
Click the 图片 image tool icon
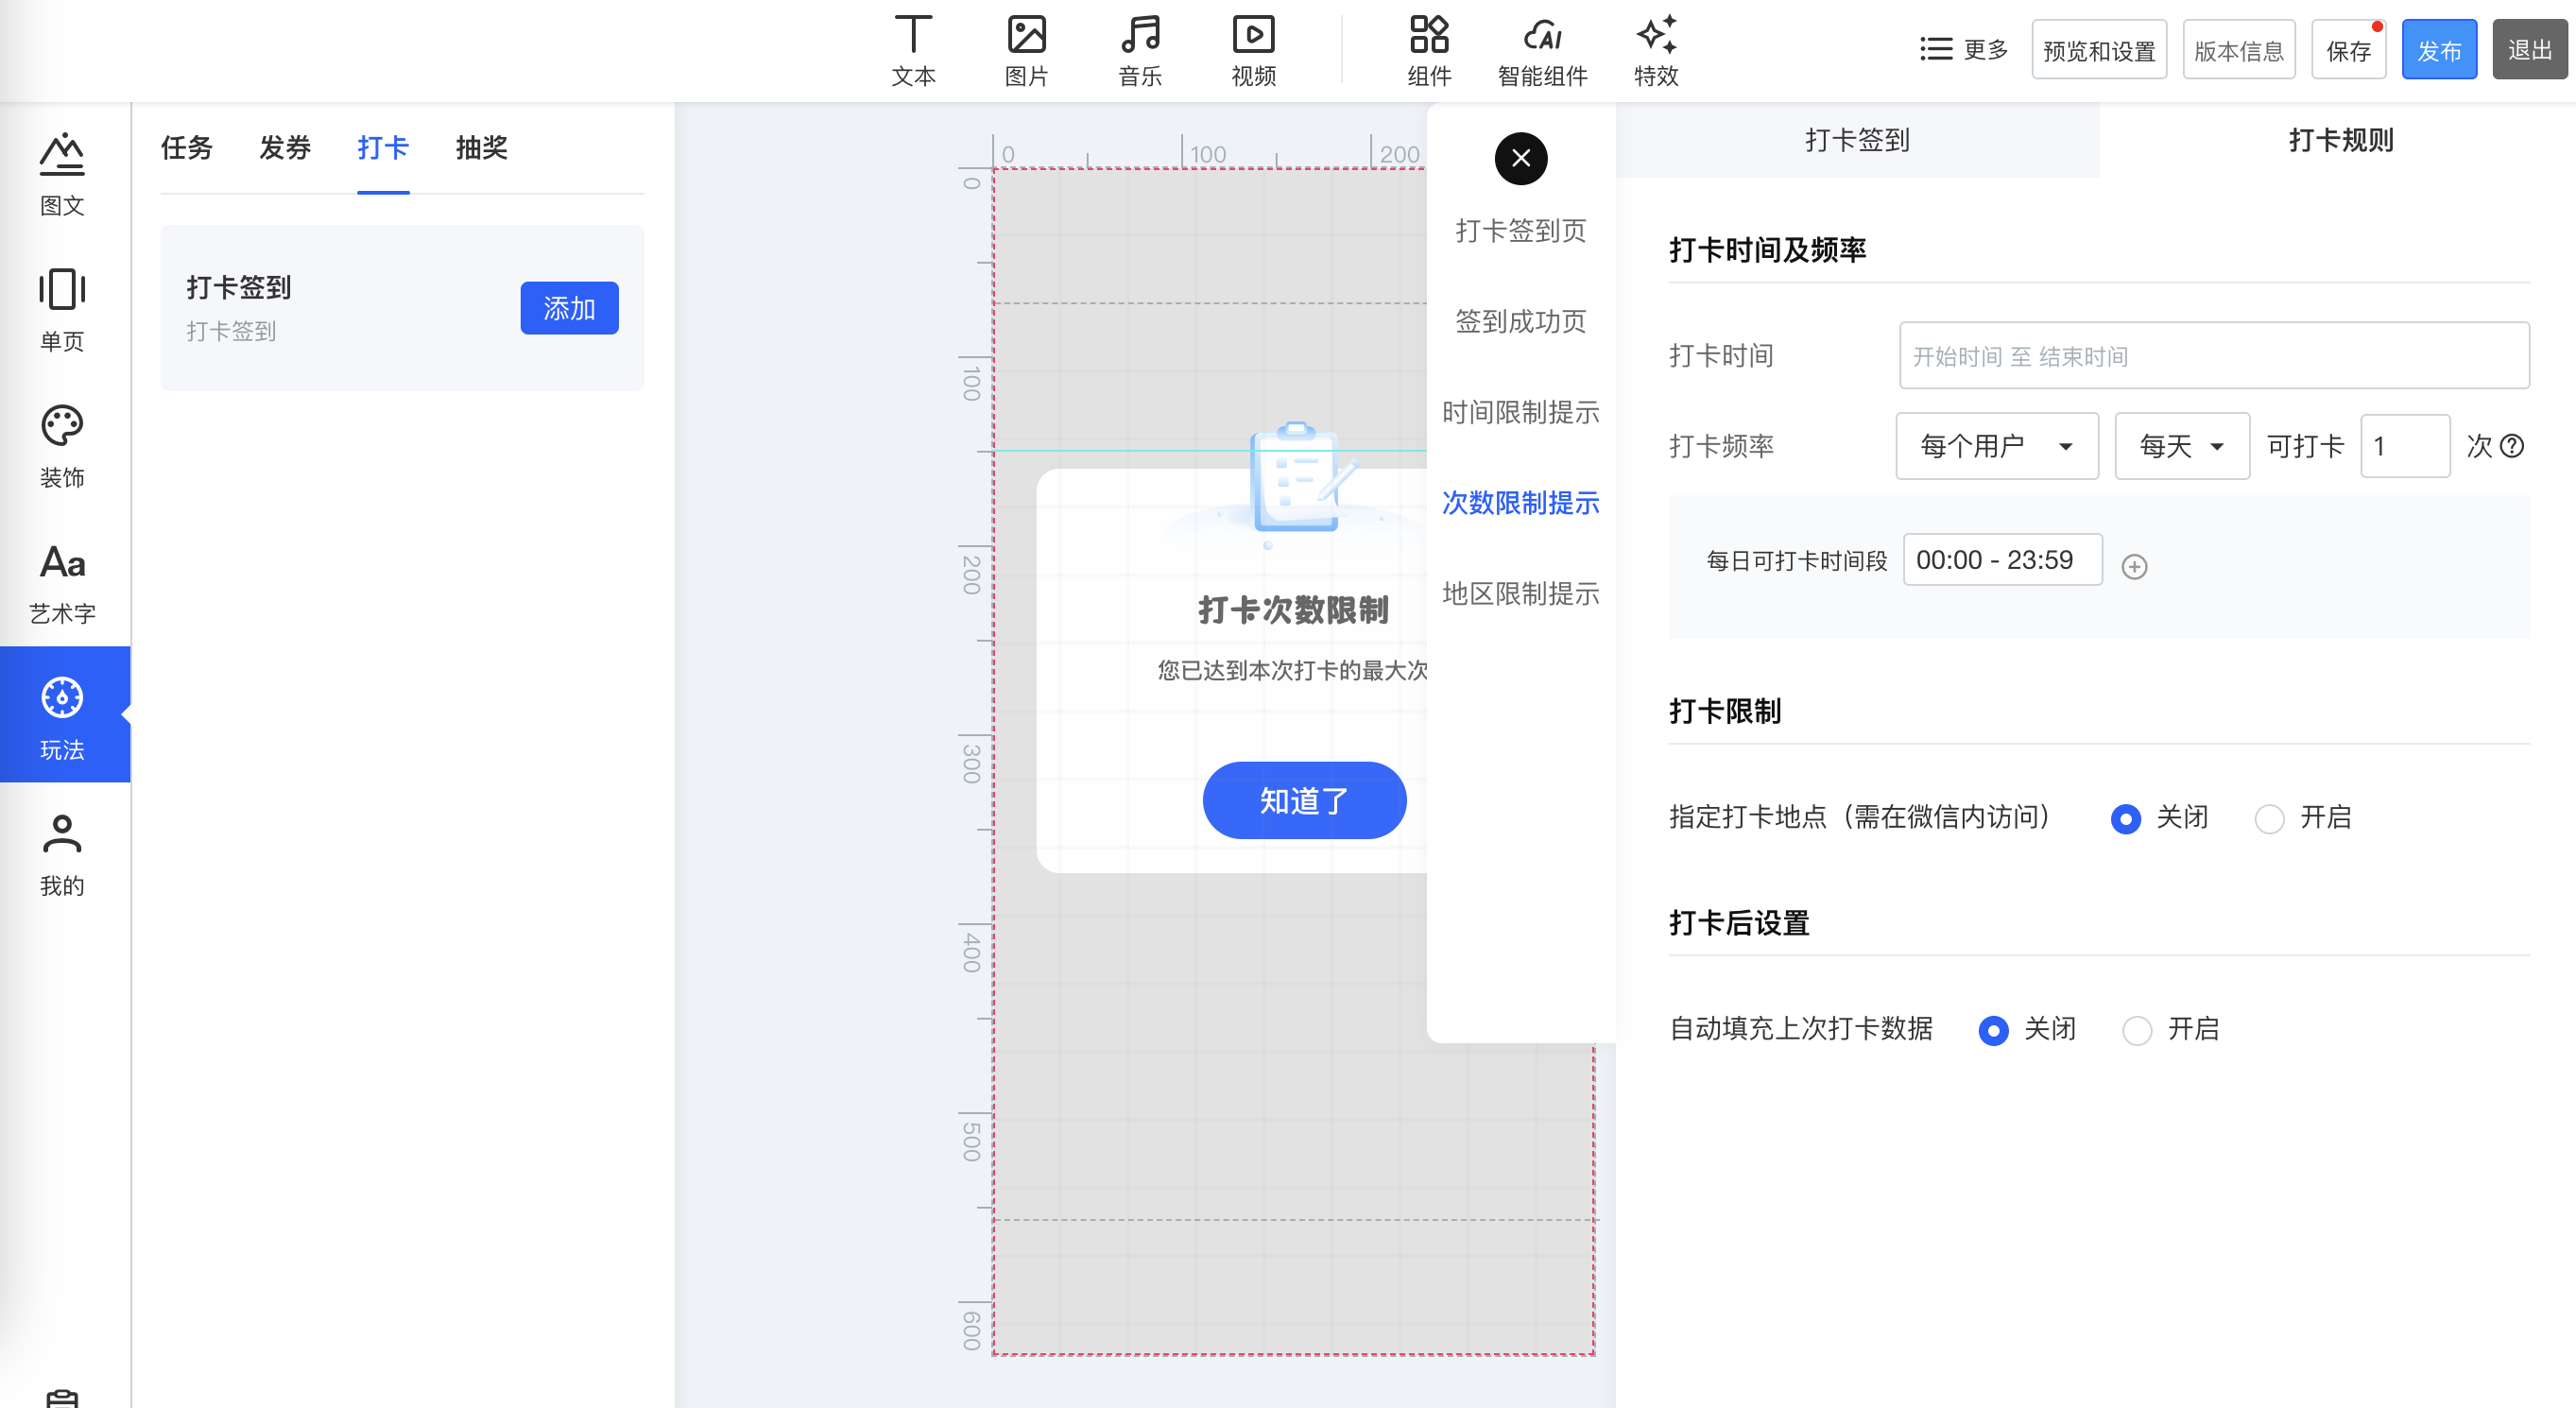click(1026, 36)
